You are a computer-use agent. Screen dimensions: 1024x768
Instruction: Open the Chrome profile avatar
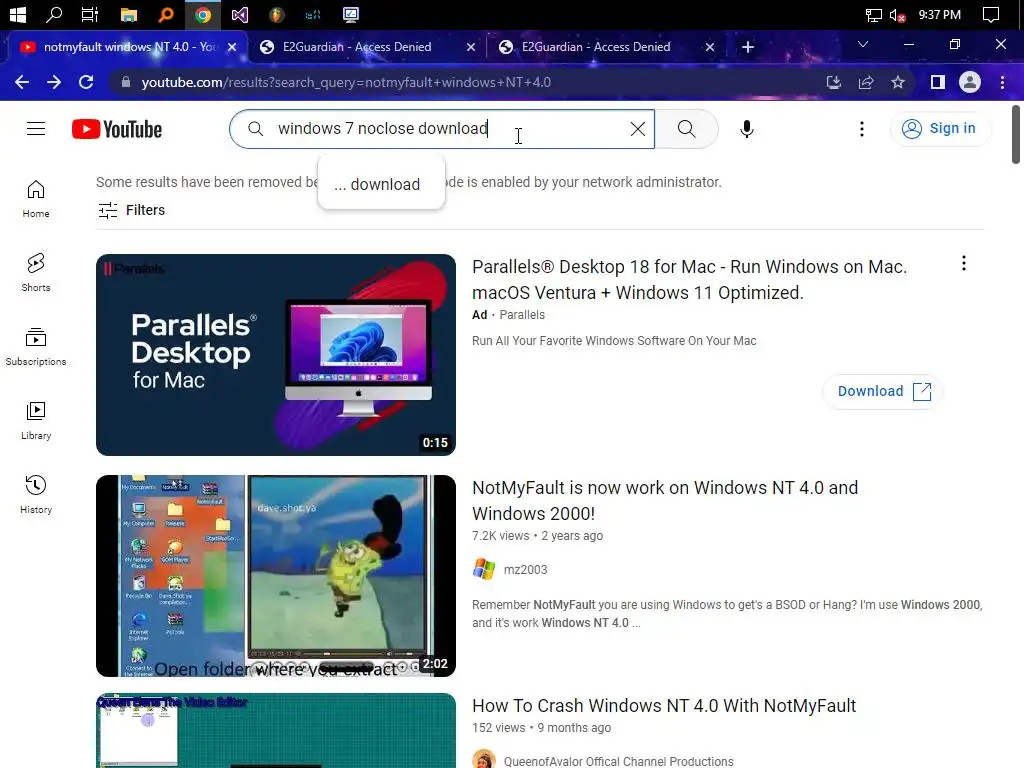[x=970, y=82]
